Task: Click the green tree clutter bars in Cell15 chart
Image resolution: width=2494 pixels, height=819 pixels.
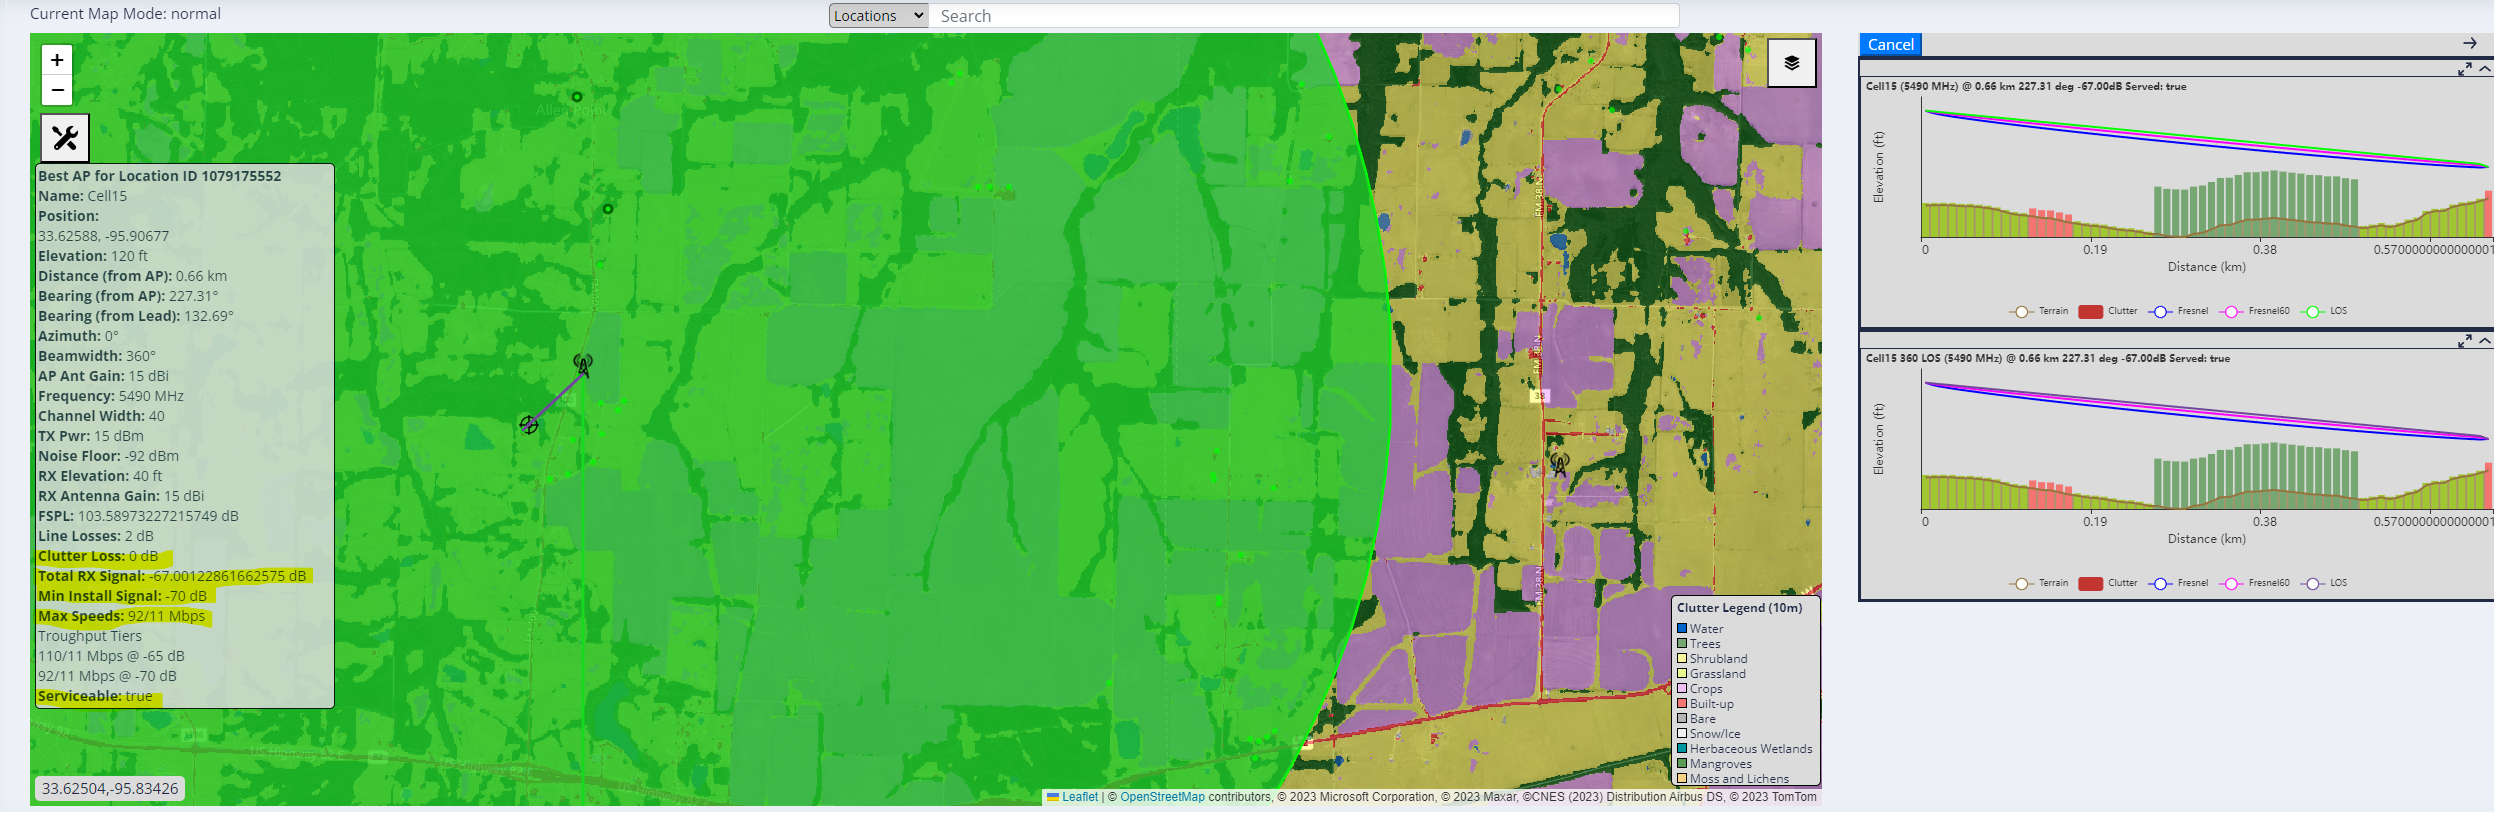Action: click(x=2255, y=203)
